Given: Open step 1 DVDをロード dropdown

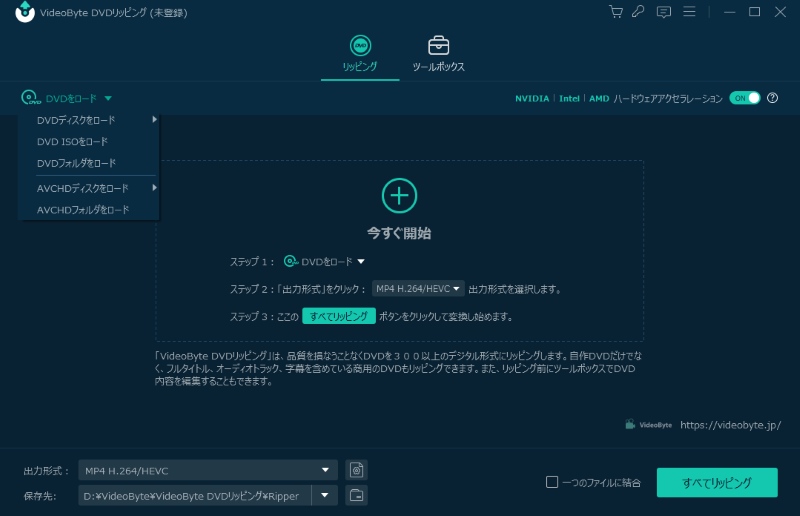Looking at the screenshot, I should 324,261.
